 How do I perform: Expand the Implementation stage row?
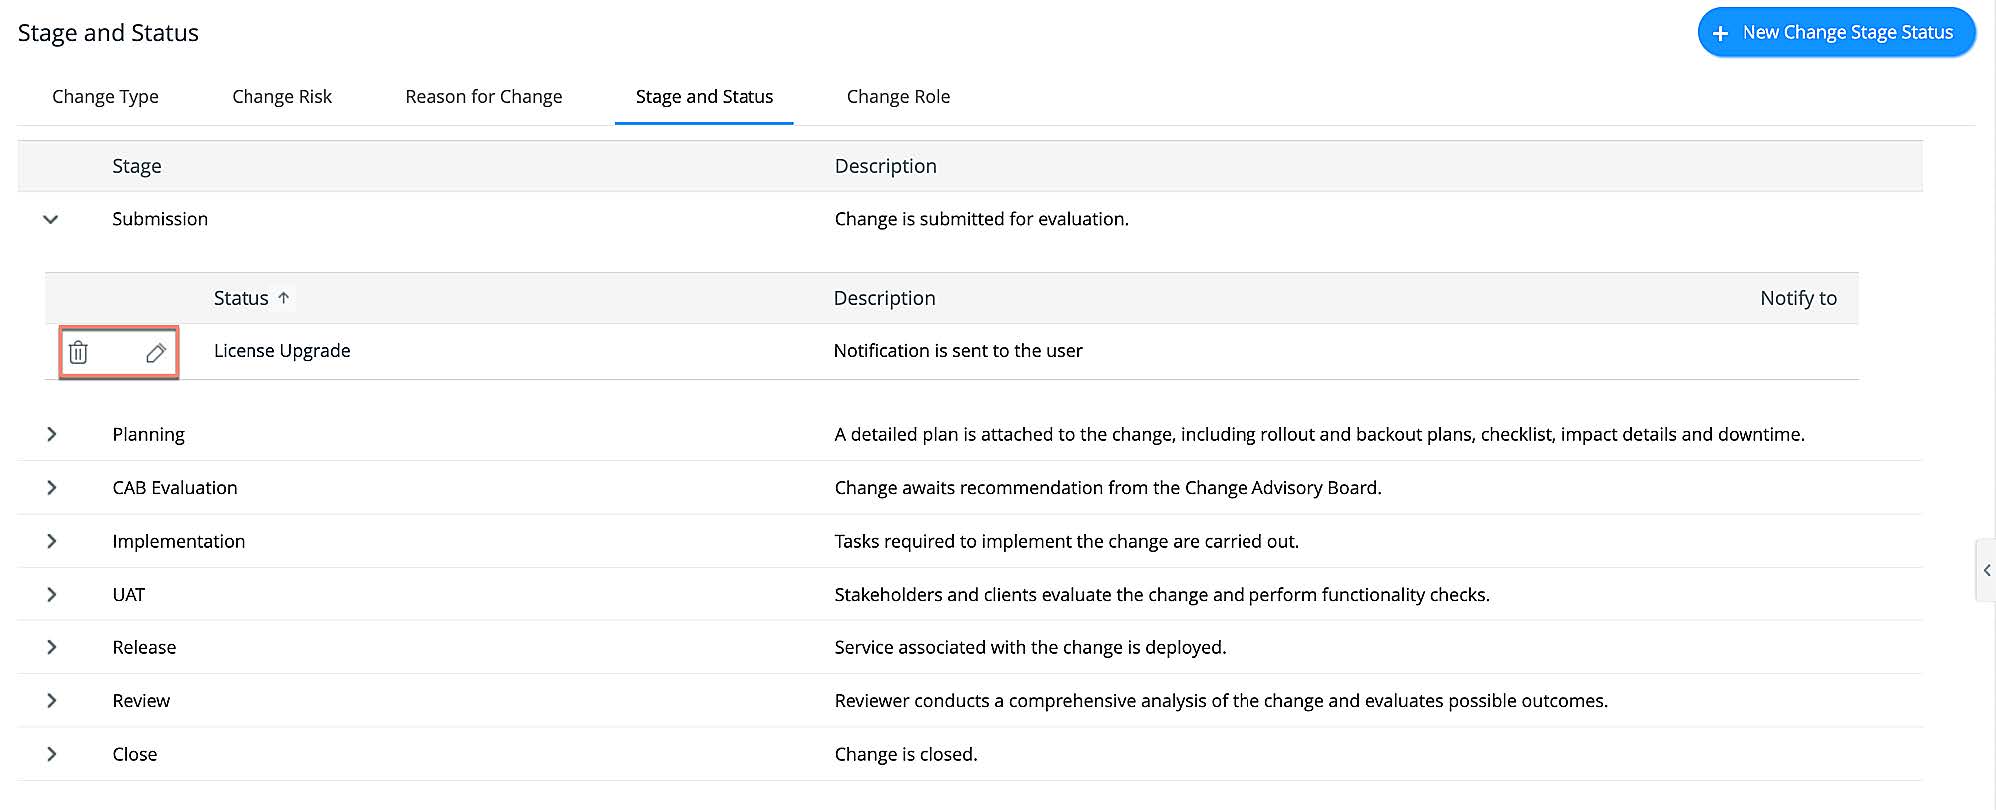(51, 541)
